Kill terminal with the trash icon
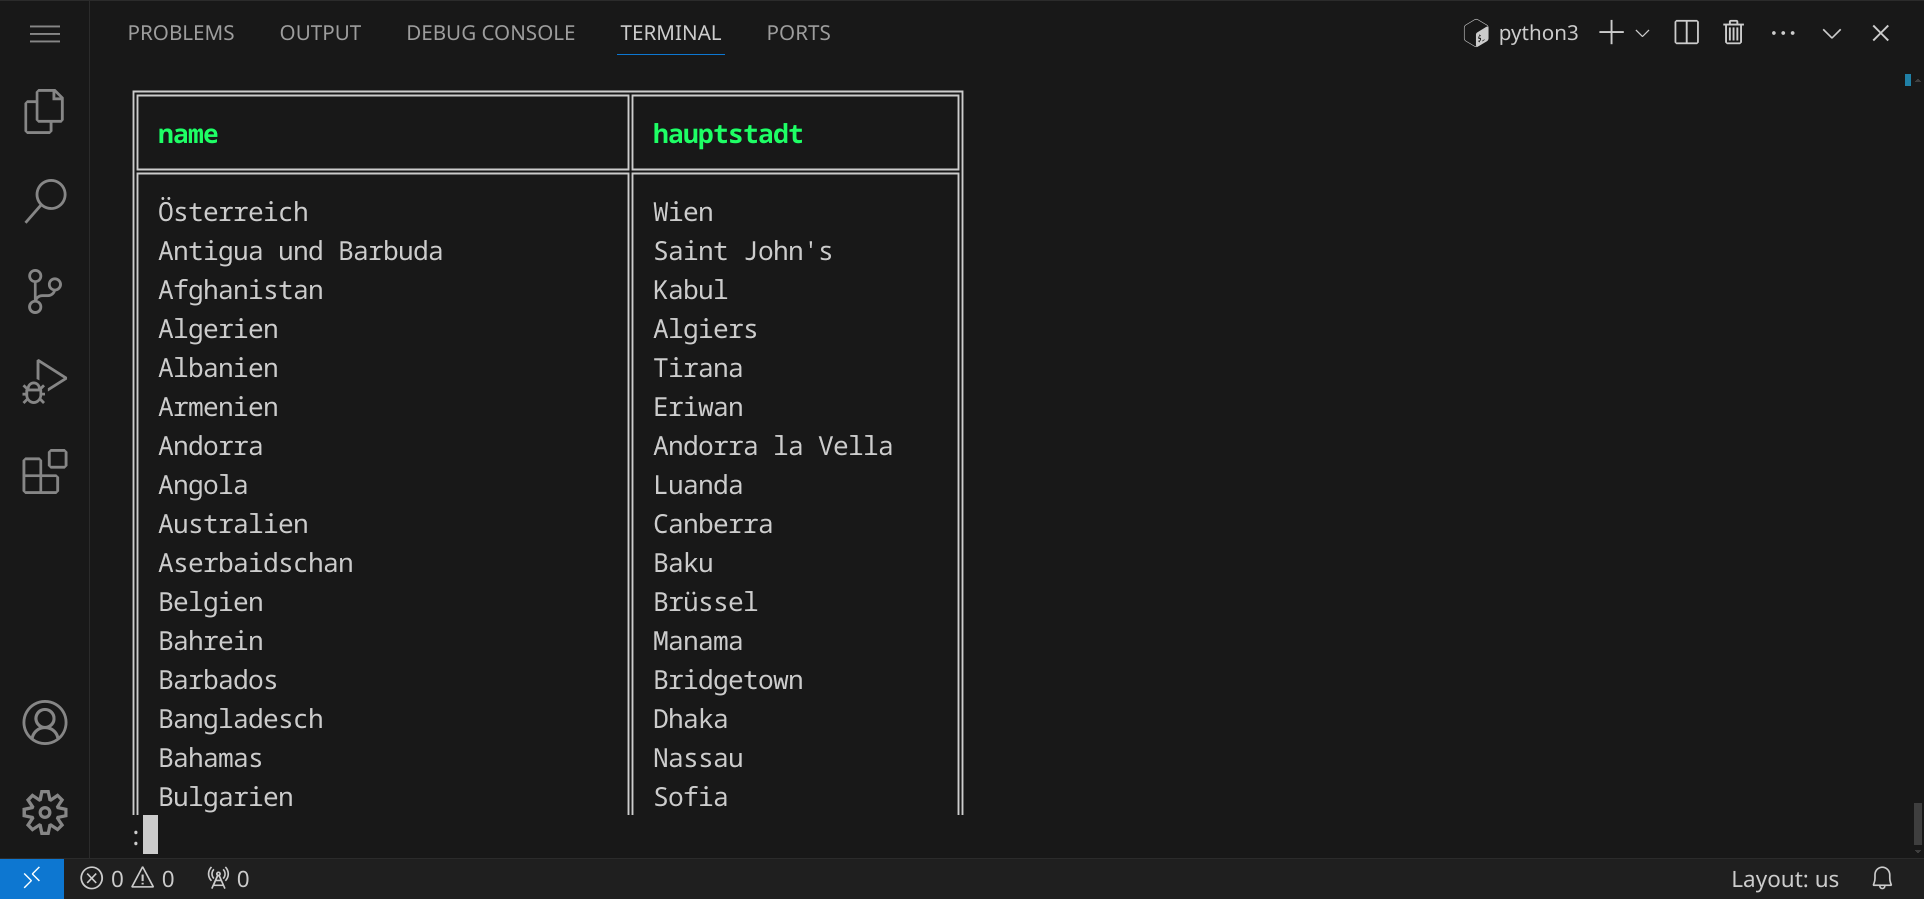The height and width of the screenshot is (899, 1924). [1733, 33]
